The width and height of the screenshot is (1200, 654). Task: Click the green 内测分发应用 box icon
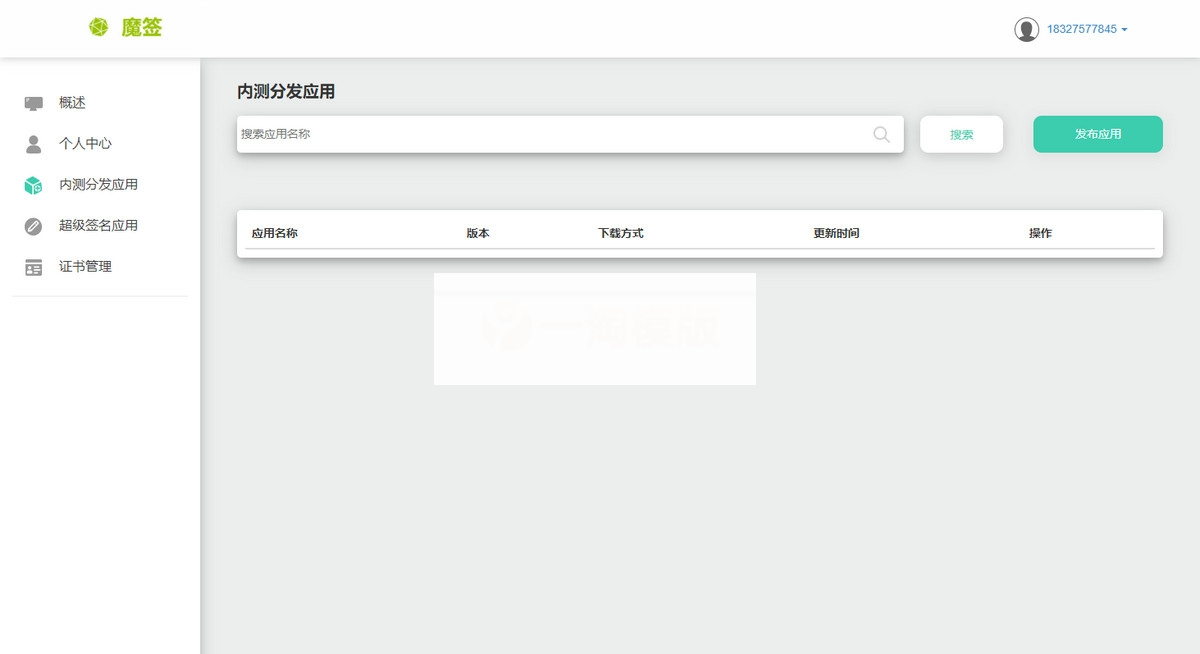[x=33, y=184]
